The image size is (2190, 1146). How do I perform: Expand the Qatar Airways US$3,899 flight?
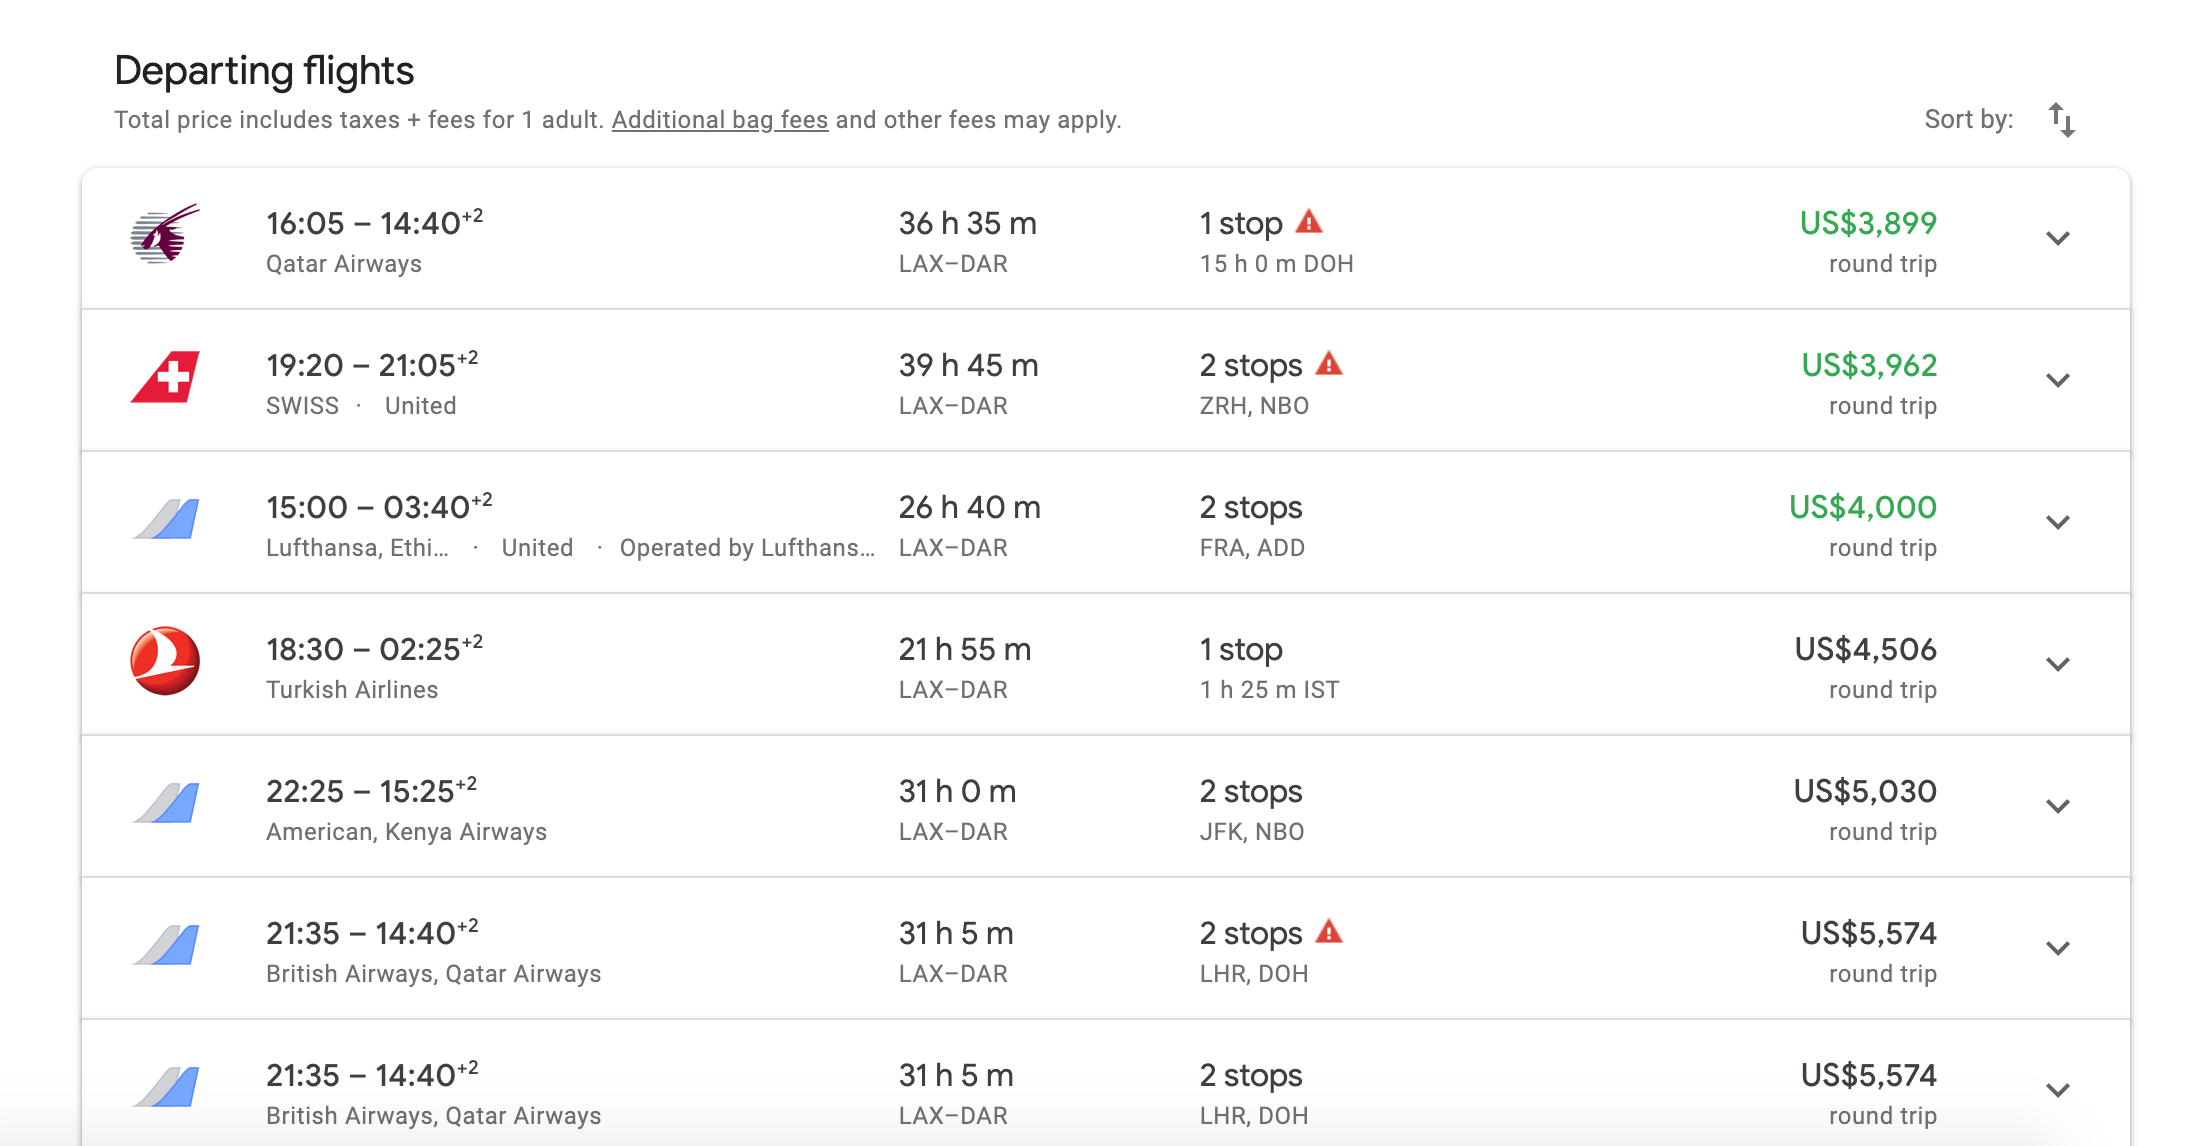pos(2057,238)
